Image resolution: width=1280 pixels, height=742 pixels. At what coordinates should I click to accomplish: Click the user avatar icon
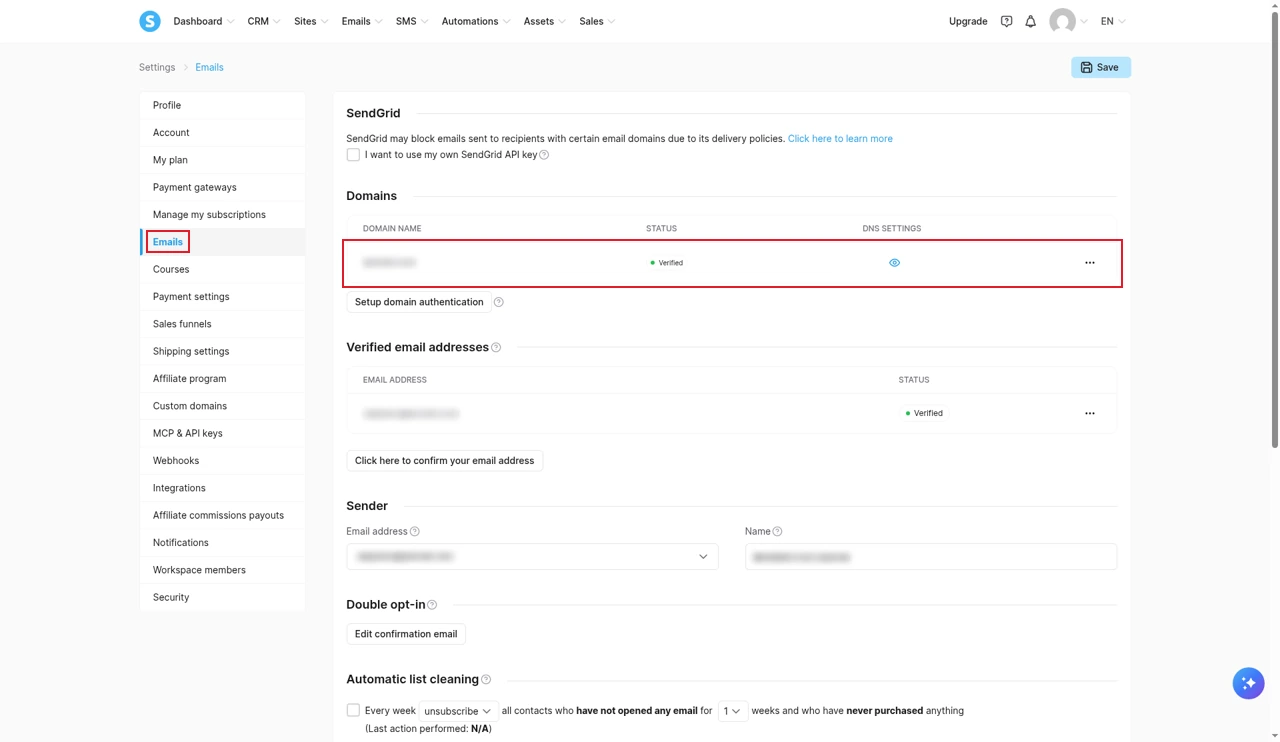(1062, 21)
